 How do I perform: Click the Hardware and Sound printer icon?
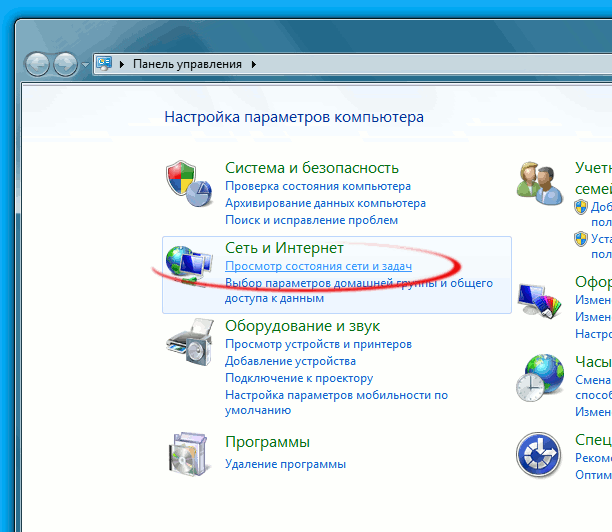coord(188,345)
